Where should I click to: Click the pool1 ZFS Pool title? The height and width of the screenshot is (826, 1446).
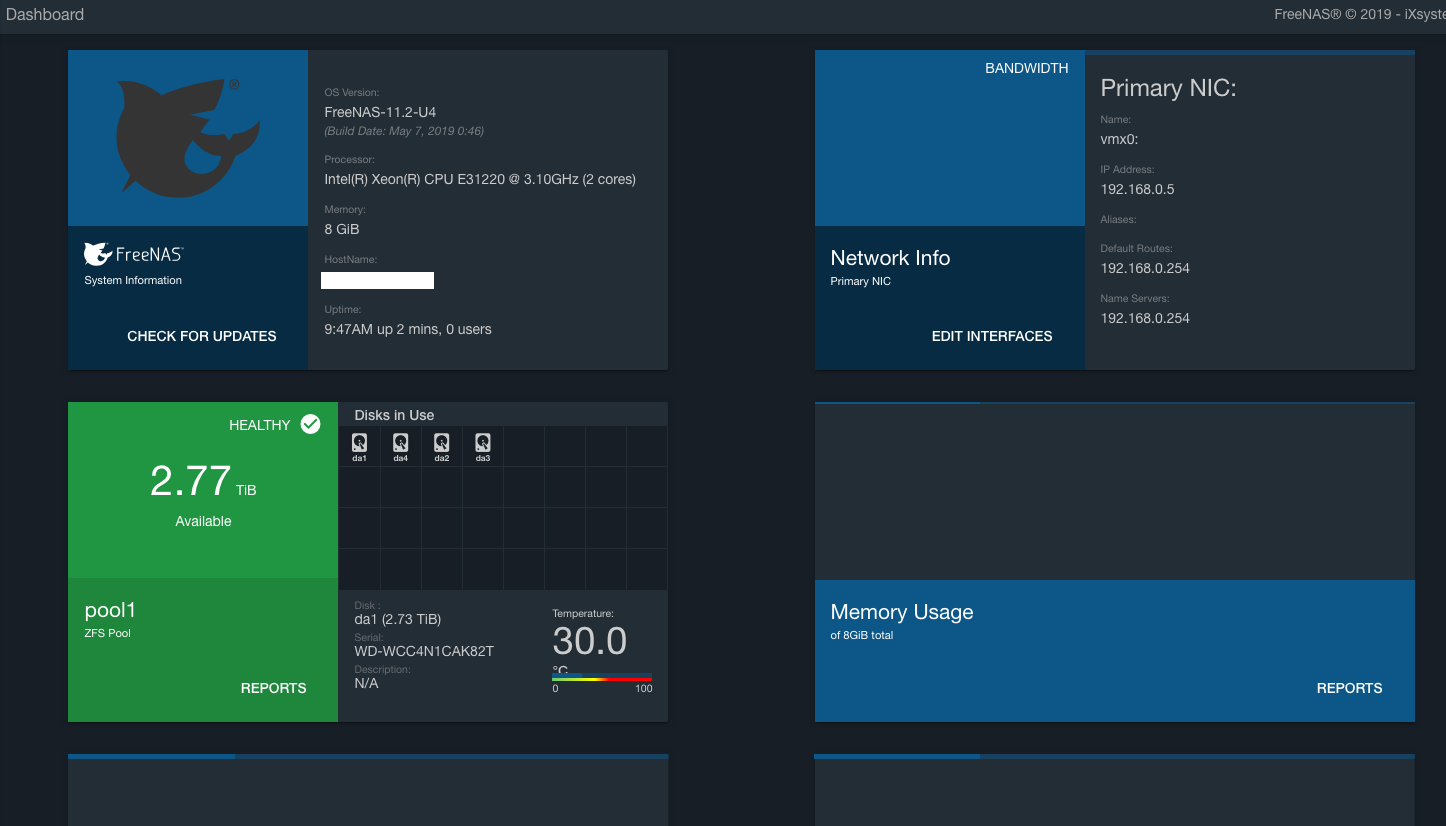[x=110, y=611]
